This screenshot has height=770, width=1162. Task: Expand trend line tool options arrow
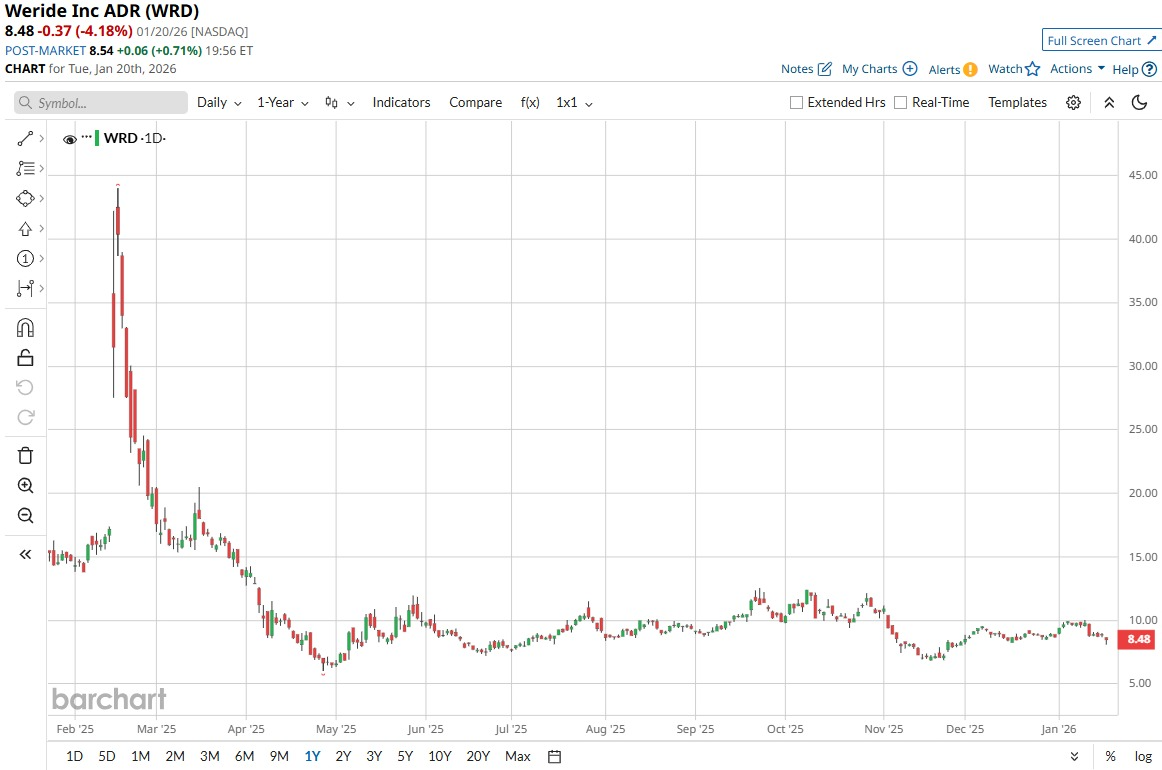coord(42,139)
